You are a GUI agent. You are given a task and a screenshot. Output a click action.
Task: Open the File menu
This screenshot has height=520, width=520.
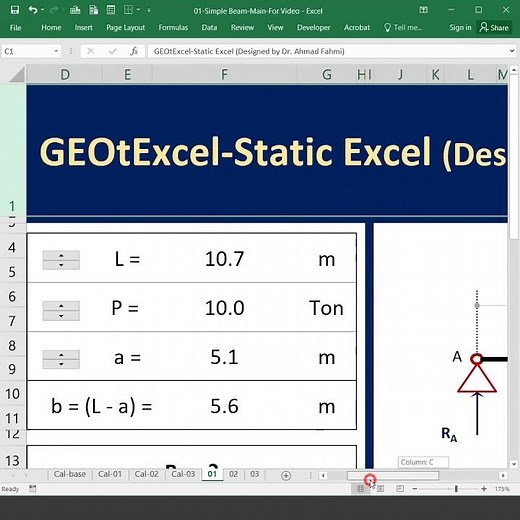pyautogui.click(x=15, y=28)
